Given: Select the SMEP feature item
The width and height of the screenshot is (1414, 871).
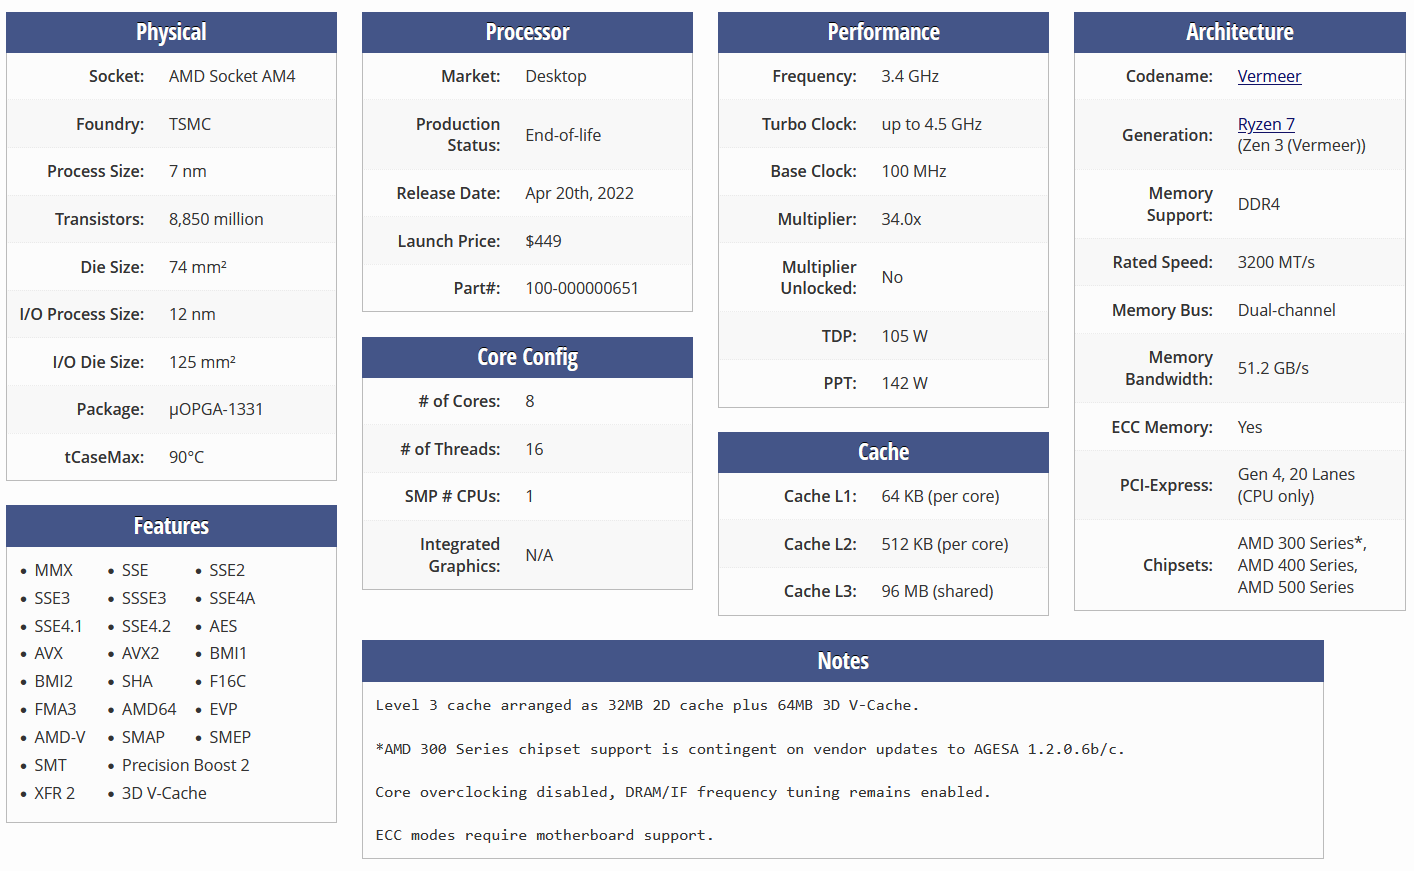Looking at the screenshot, I should pos(230,737).
